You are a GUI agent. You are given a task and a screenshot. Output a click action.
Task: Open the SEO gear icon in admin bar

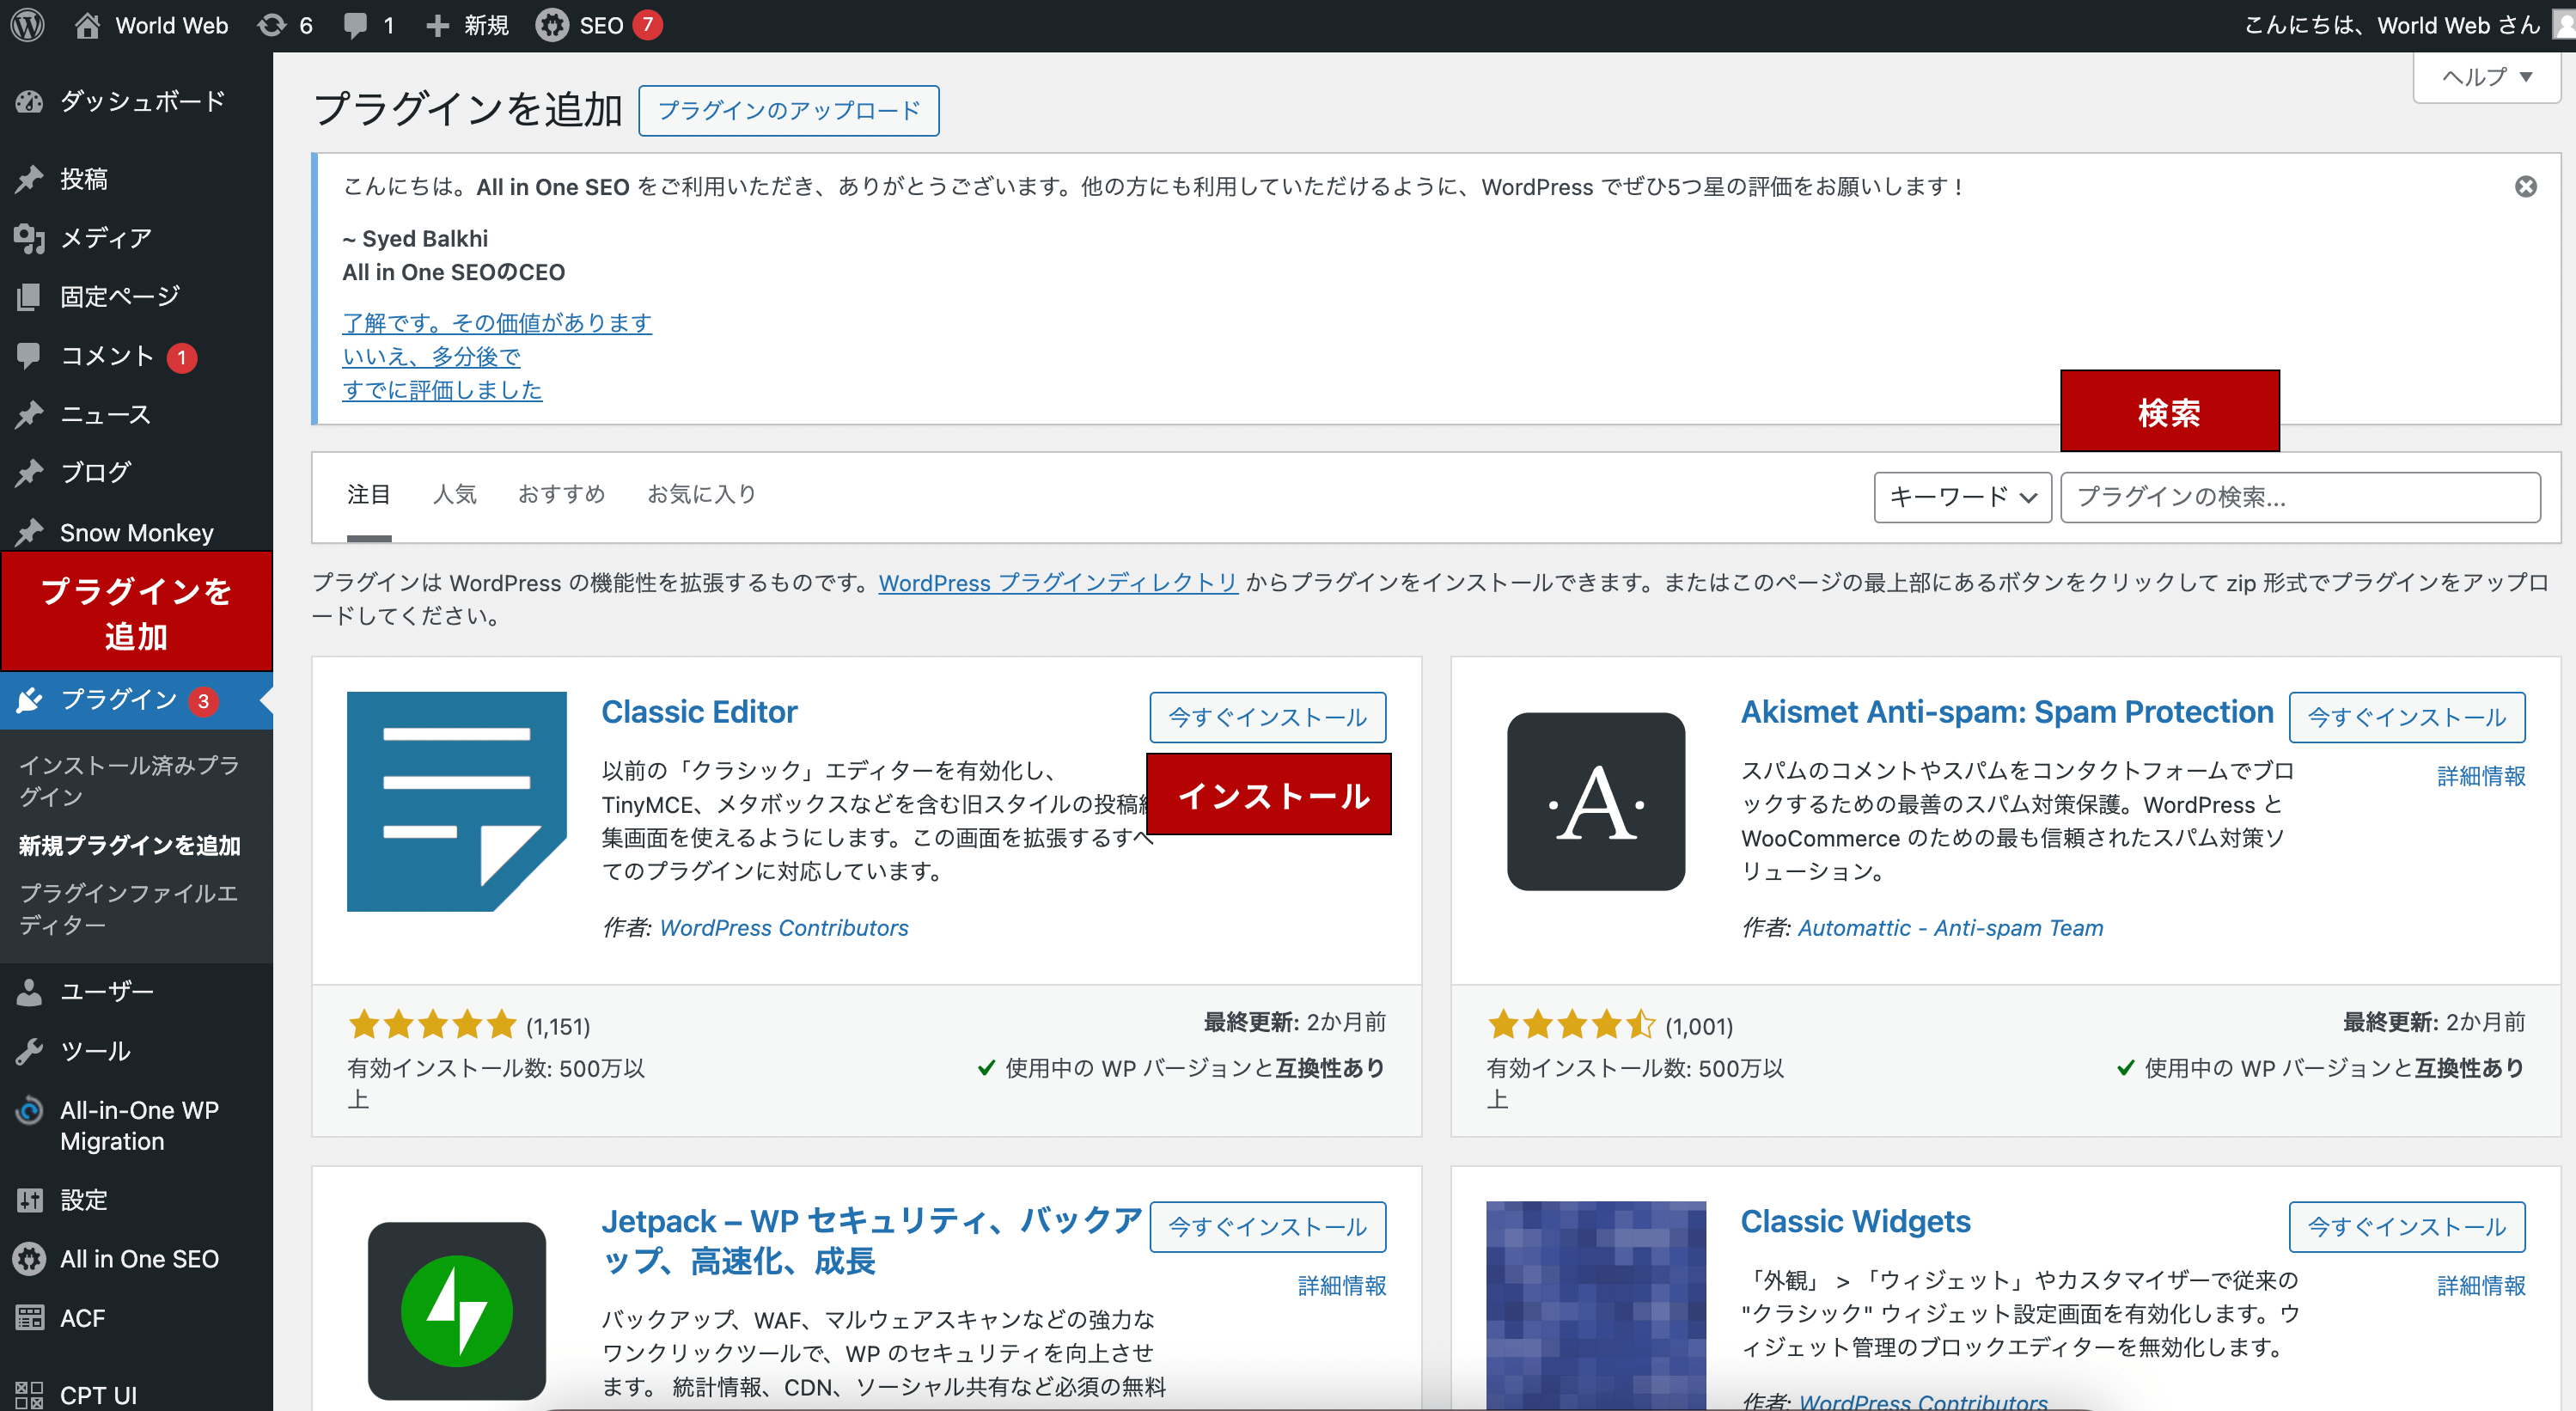[551, 25]
